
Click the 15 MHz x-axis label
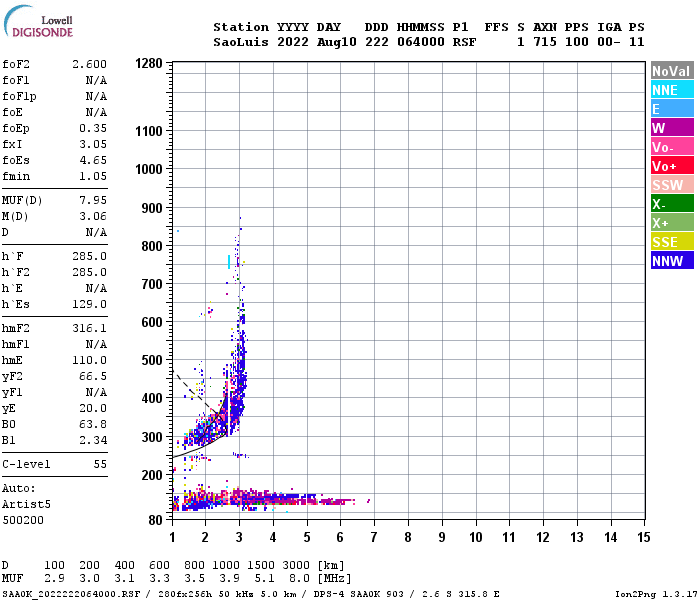[643, 537]
